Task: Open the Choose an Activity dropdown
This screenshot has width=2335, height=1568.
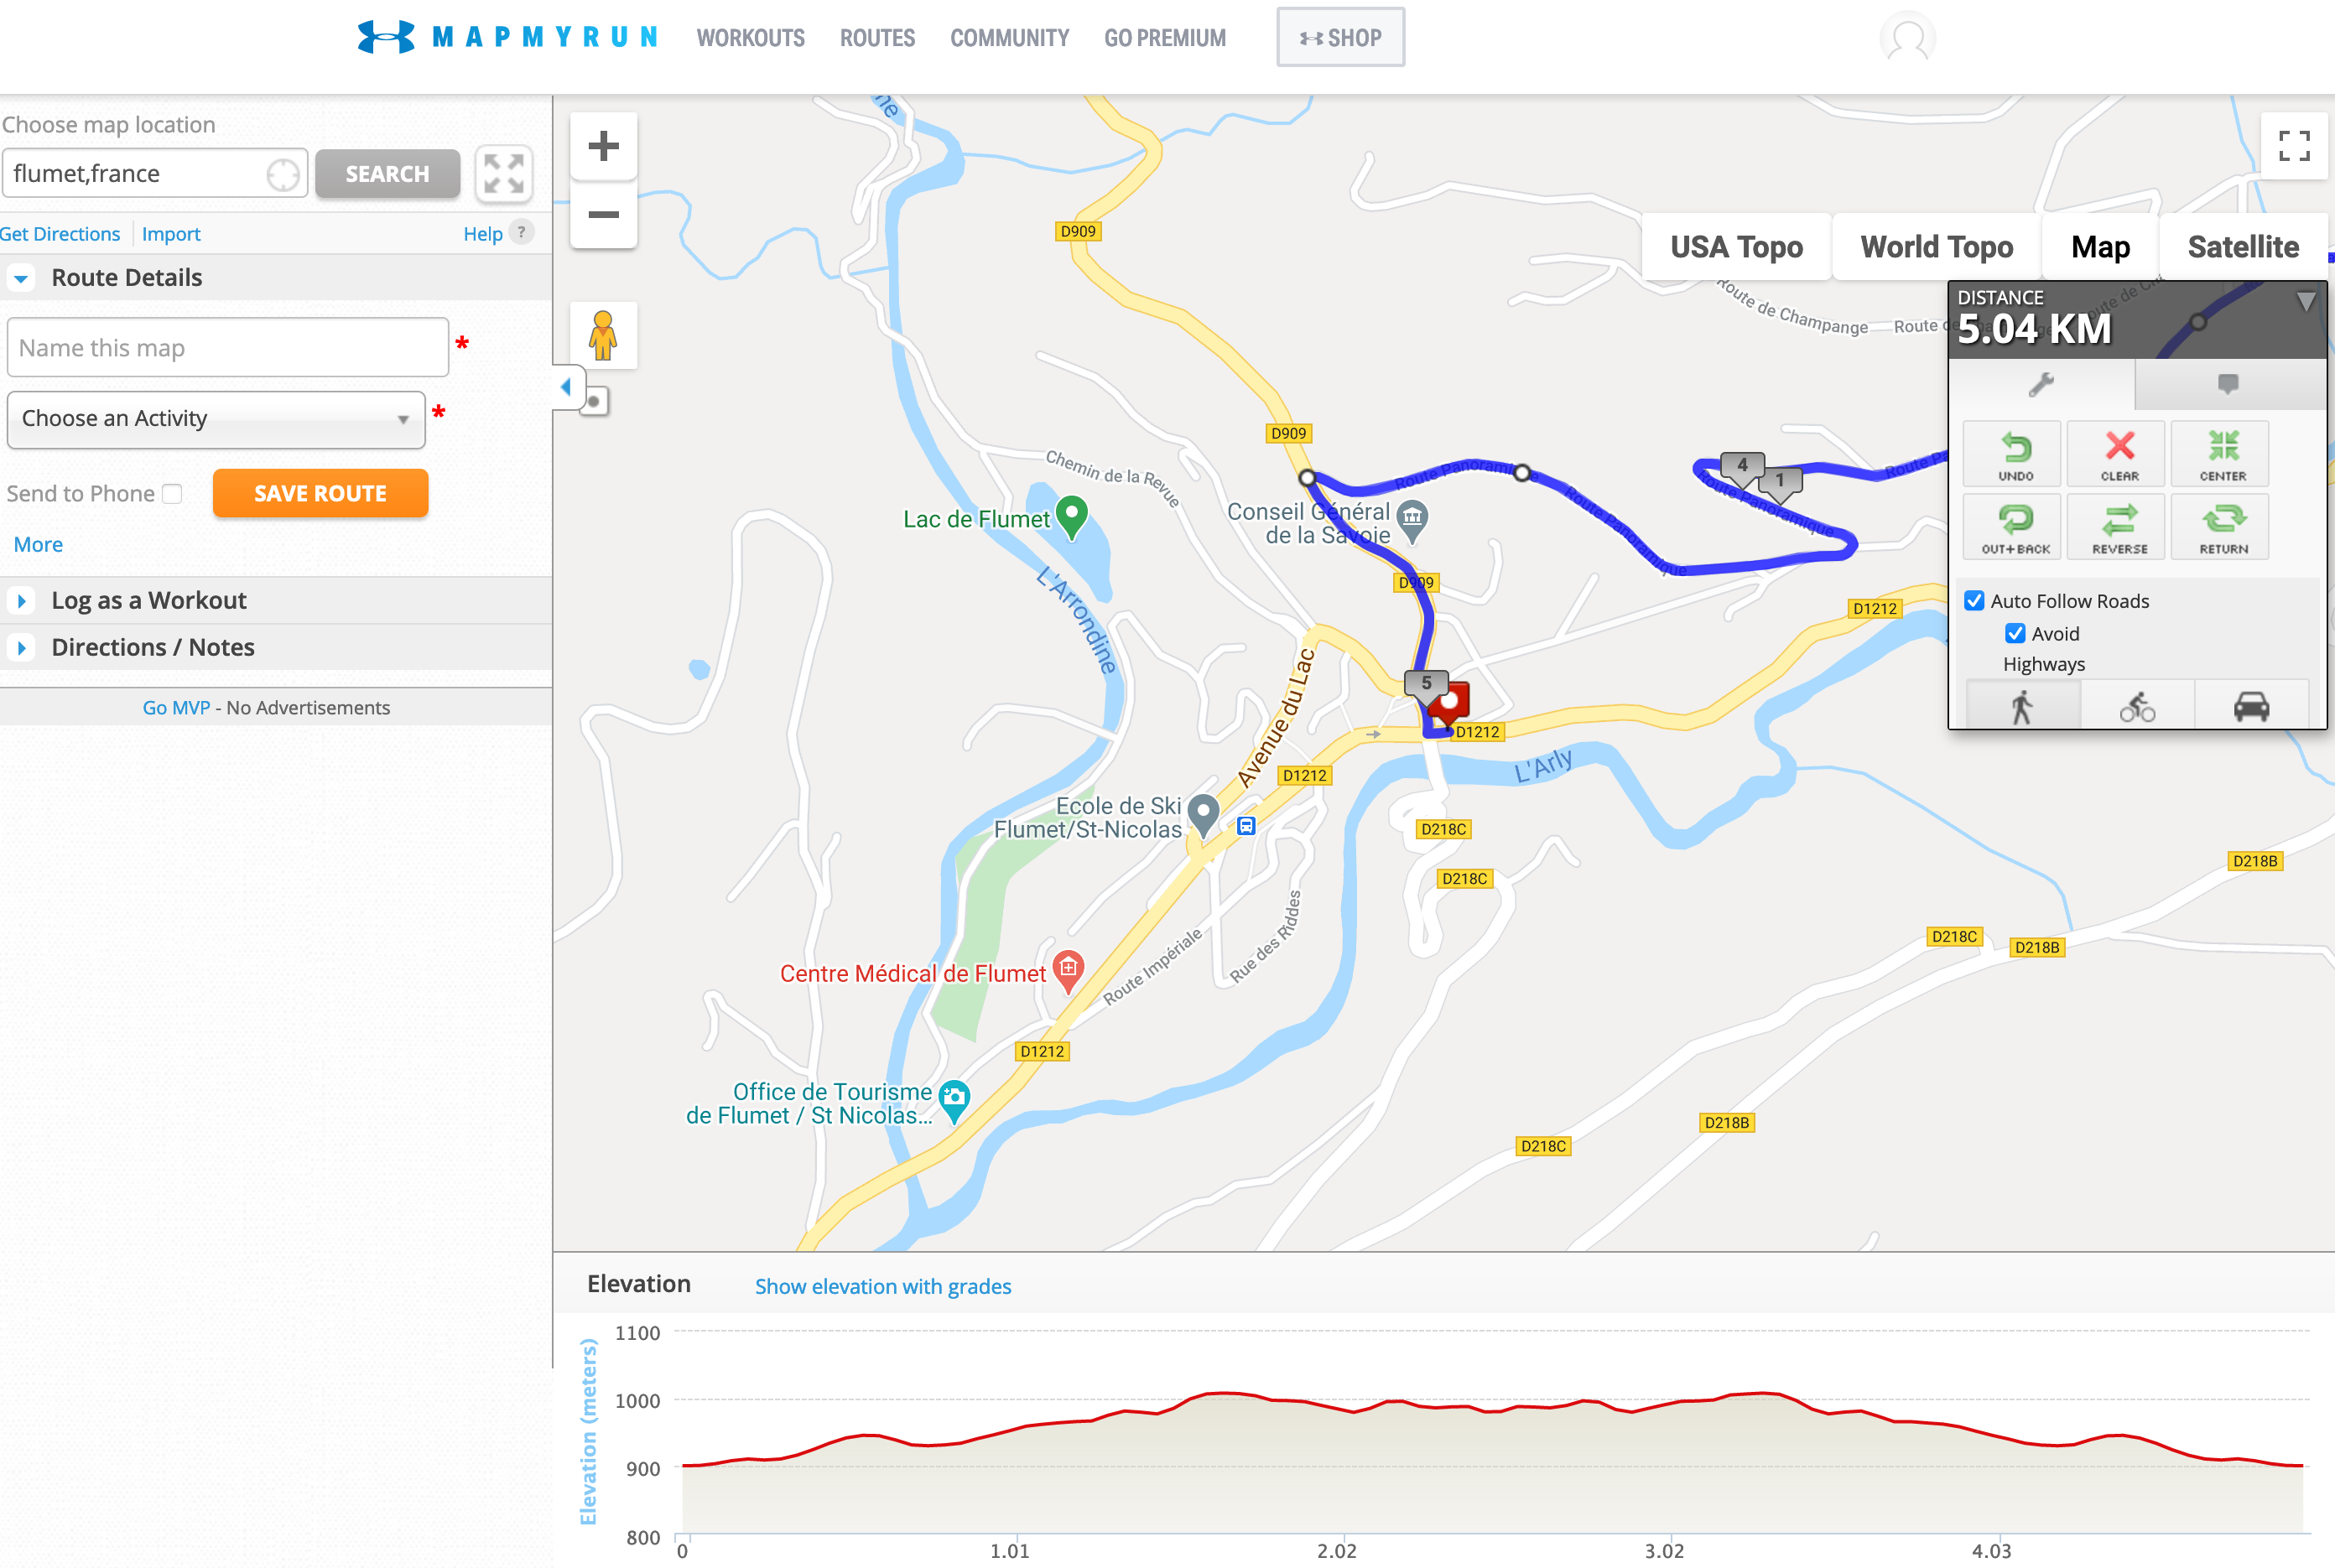Action: click(216, 419)
